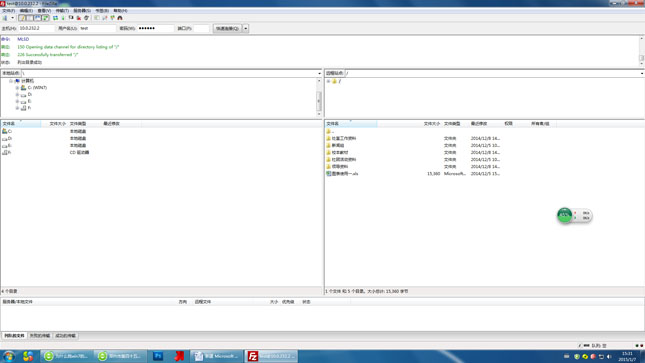The width and height of the screenshot is (645, 363).
Task: Open the 帮助(H) menu
Action: [120, 11]
